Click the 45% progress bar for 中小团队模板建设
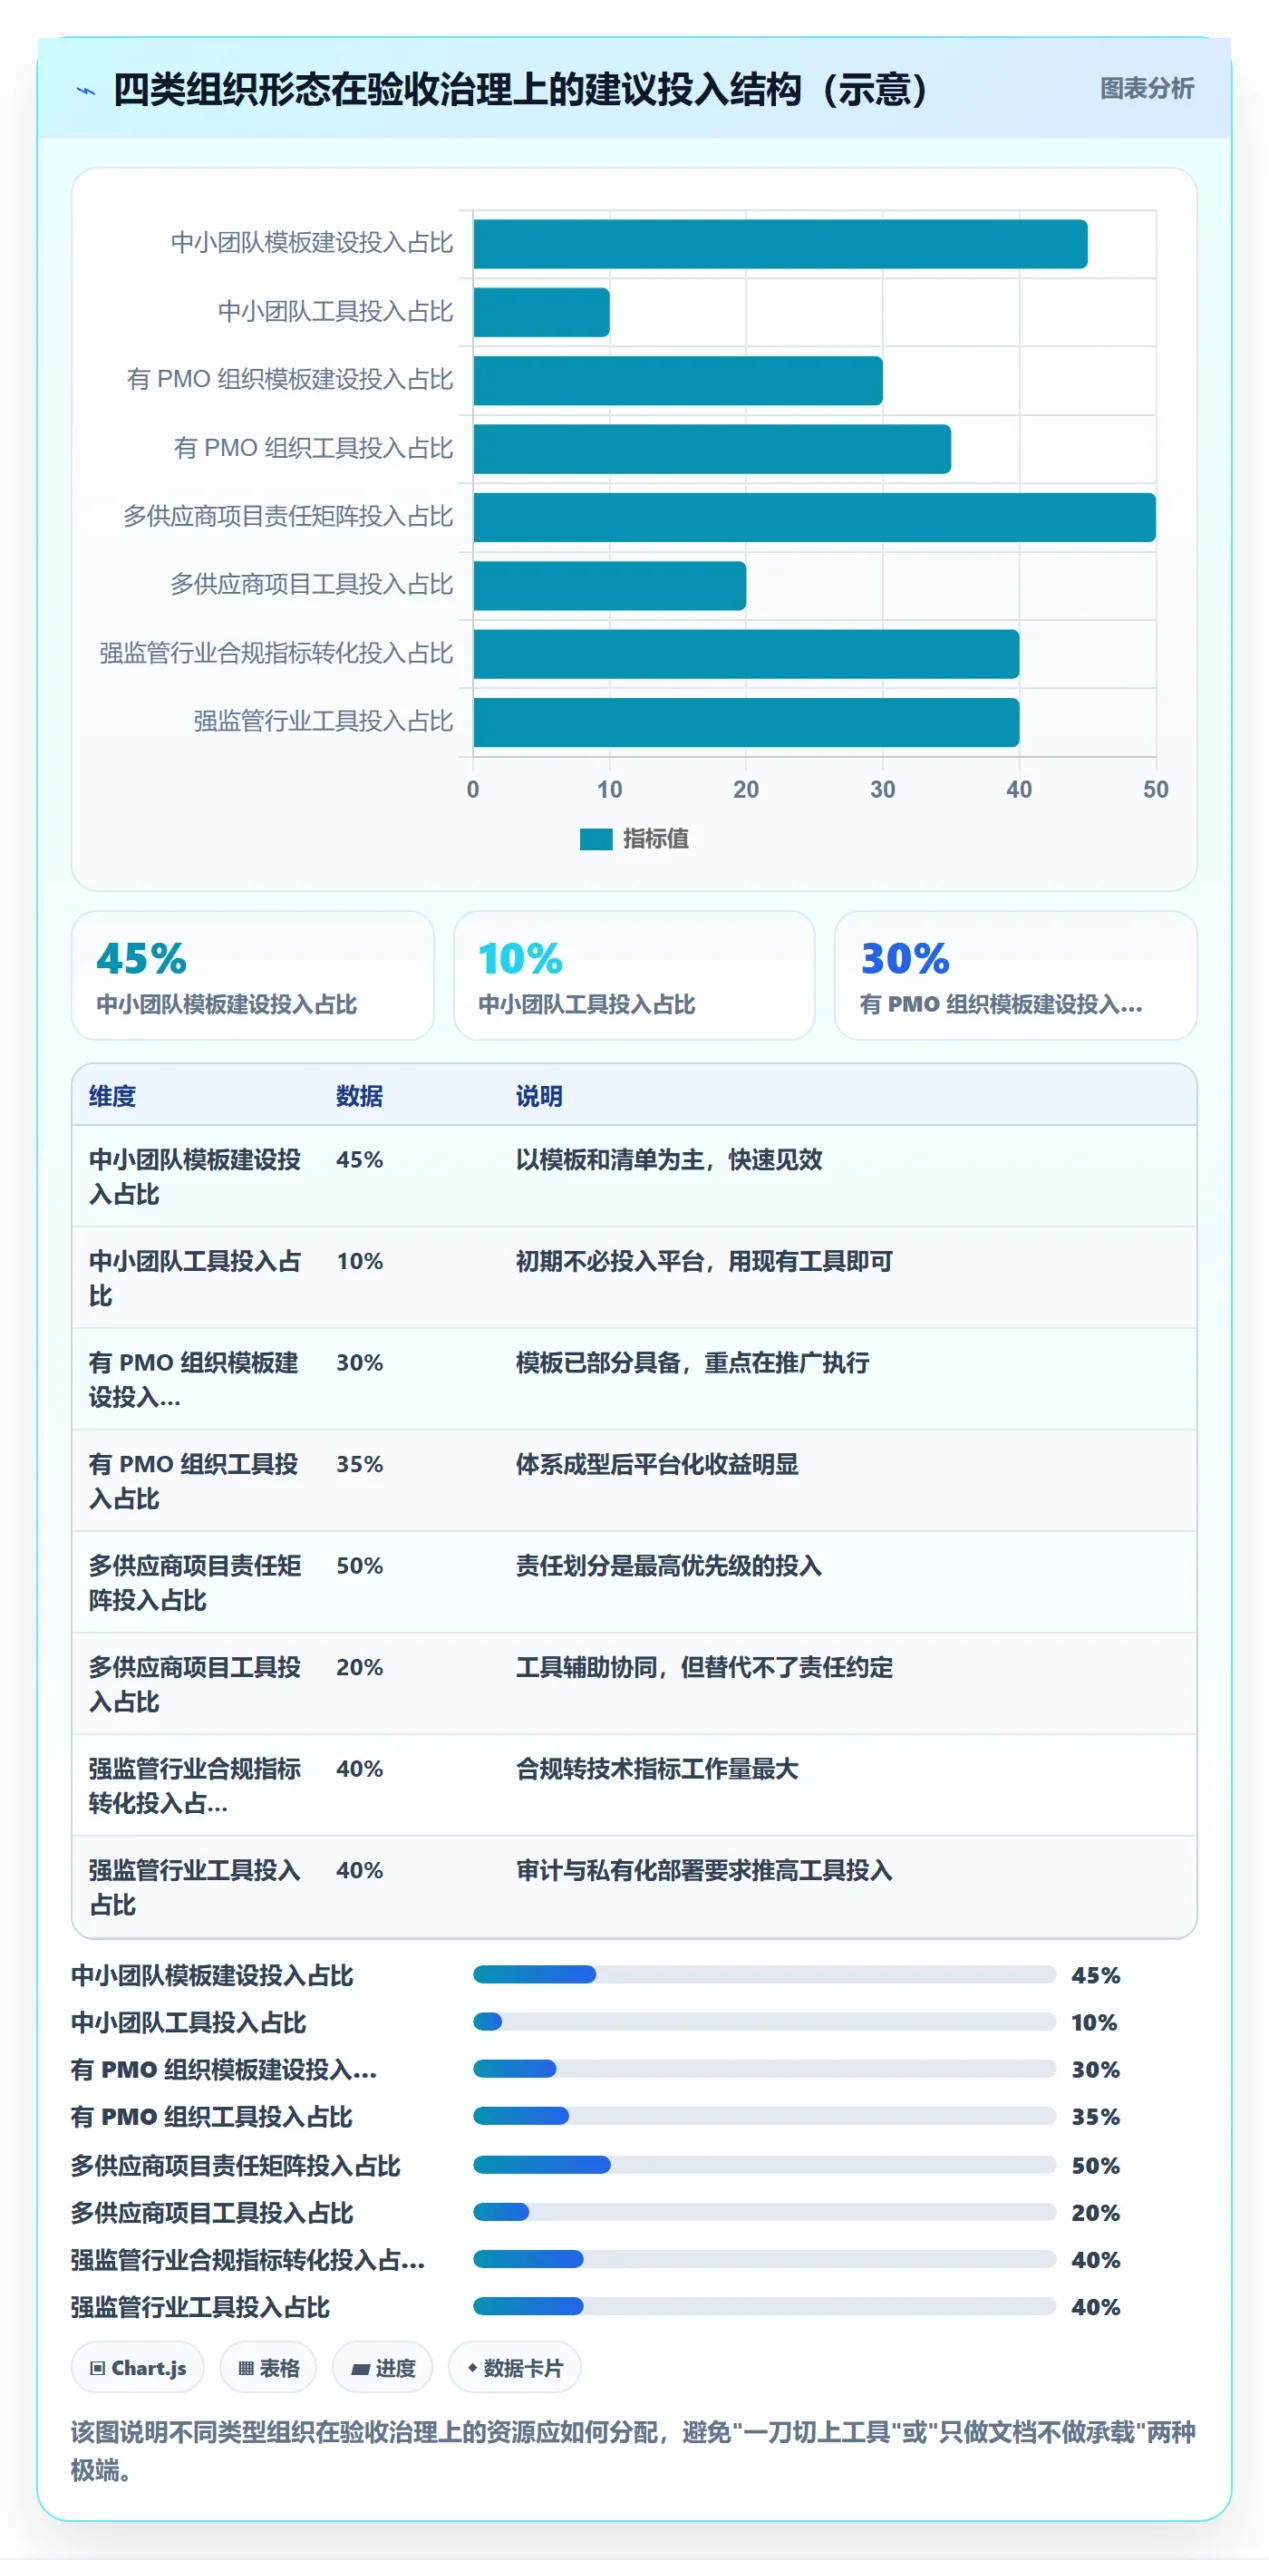This screenshot has width=1269, height=2560. pyautogui.click(x=764, y=1974)
